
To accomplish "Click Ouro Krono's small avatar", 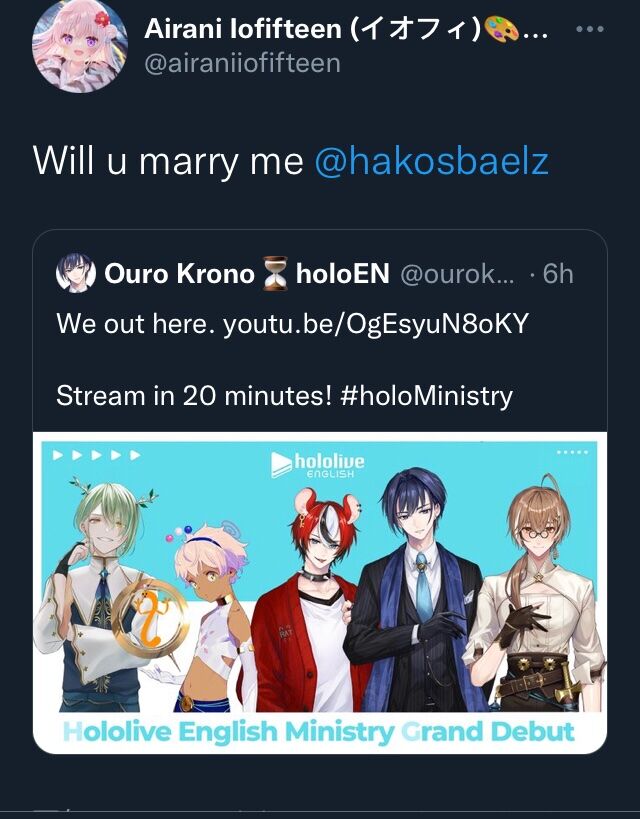I will (76, 273).
